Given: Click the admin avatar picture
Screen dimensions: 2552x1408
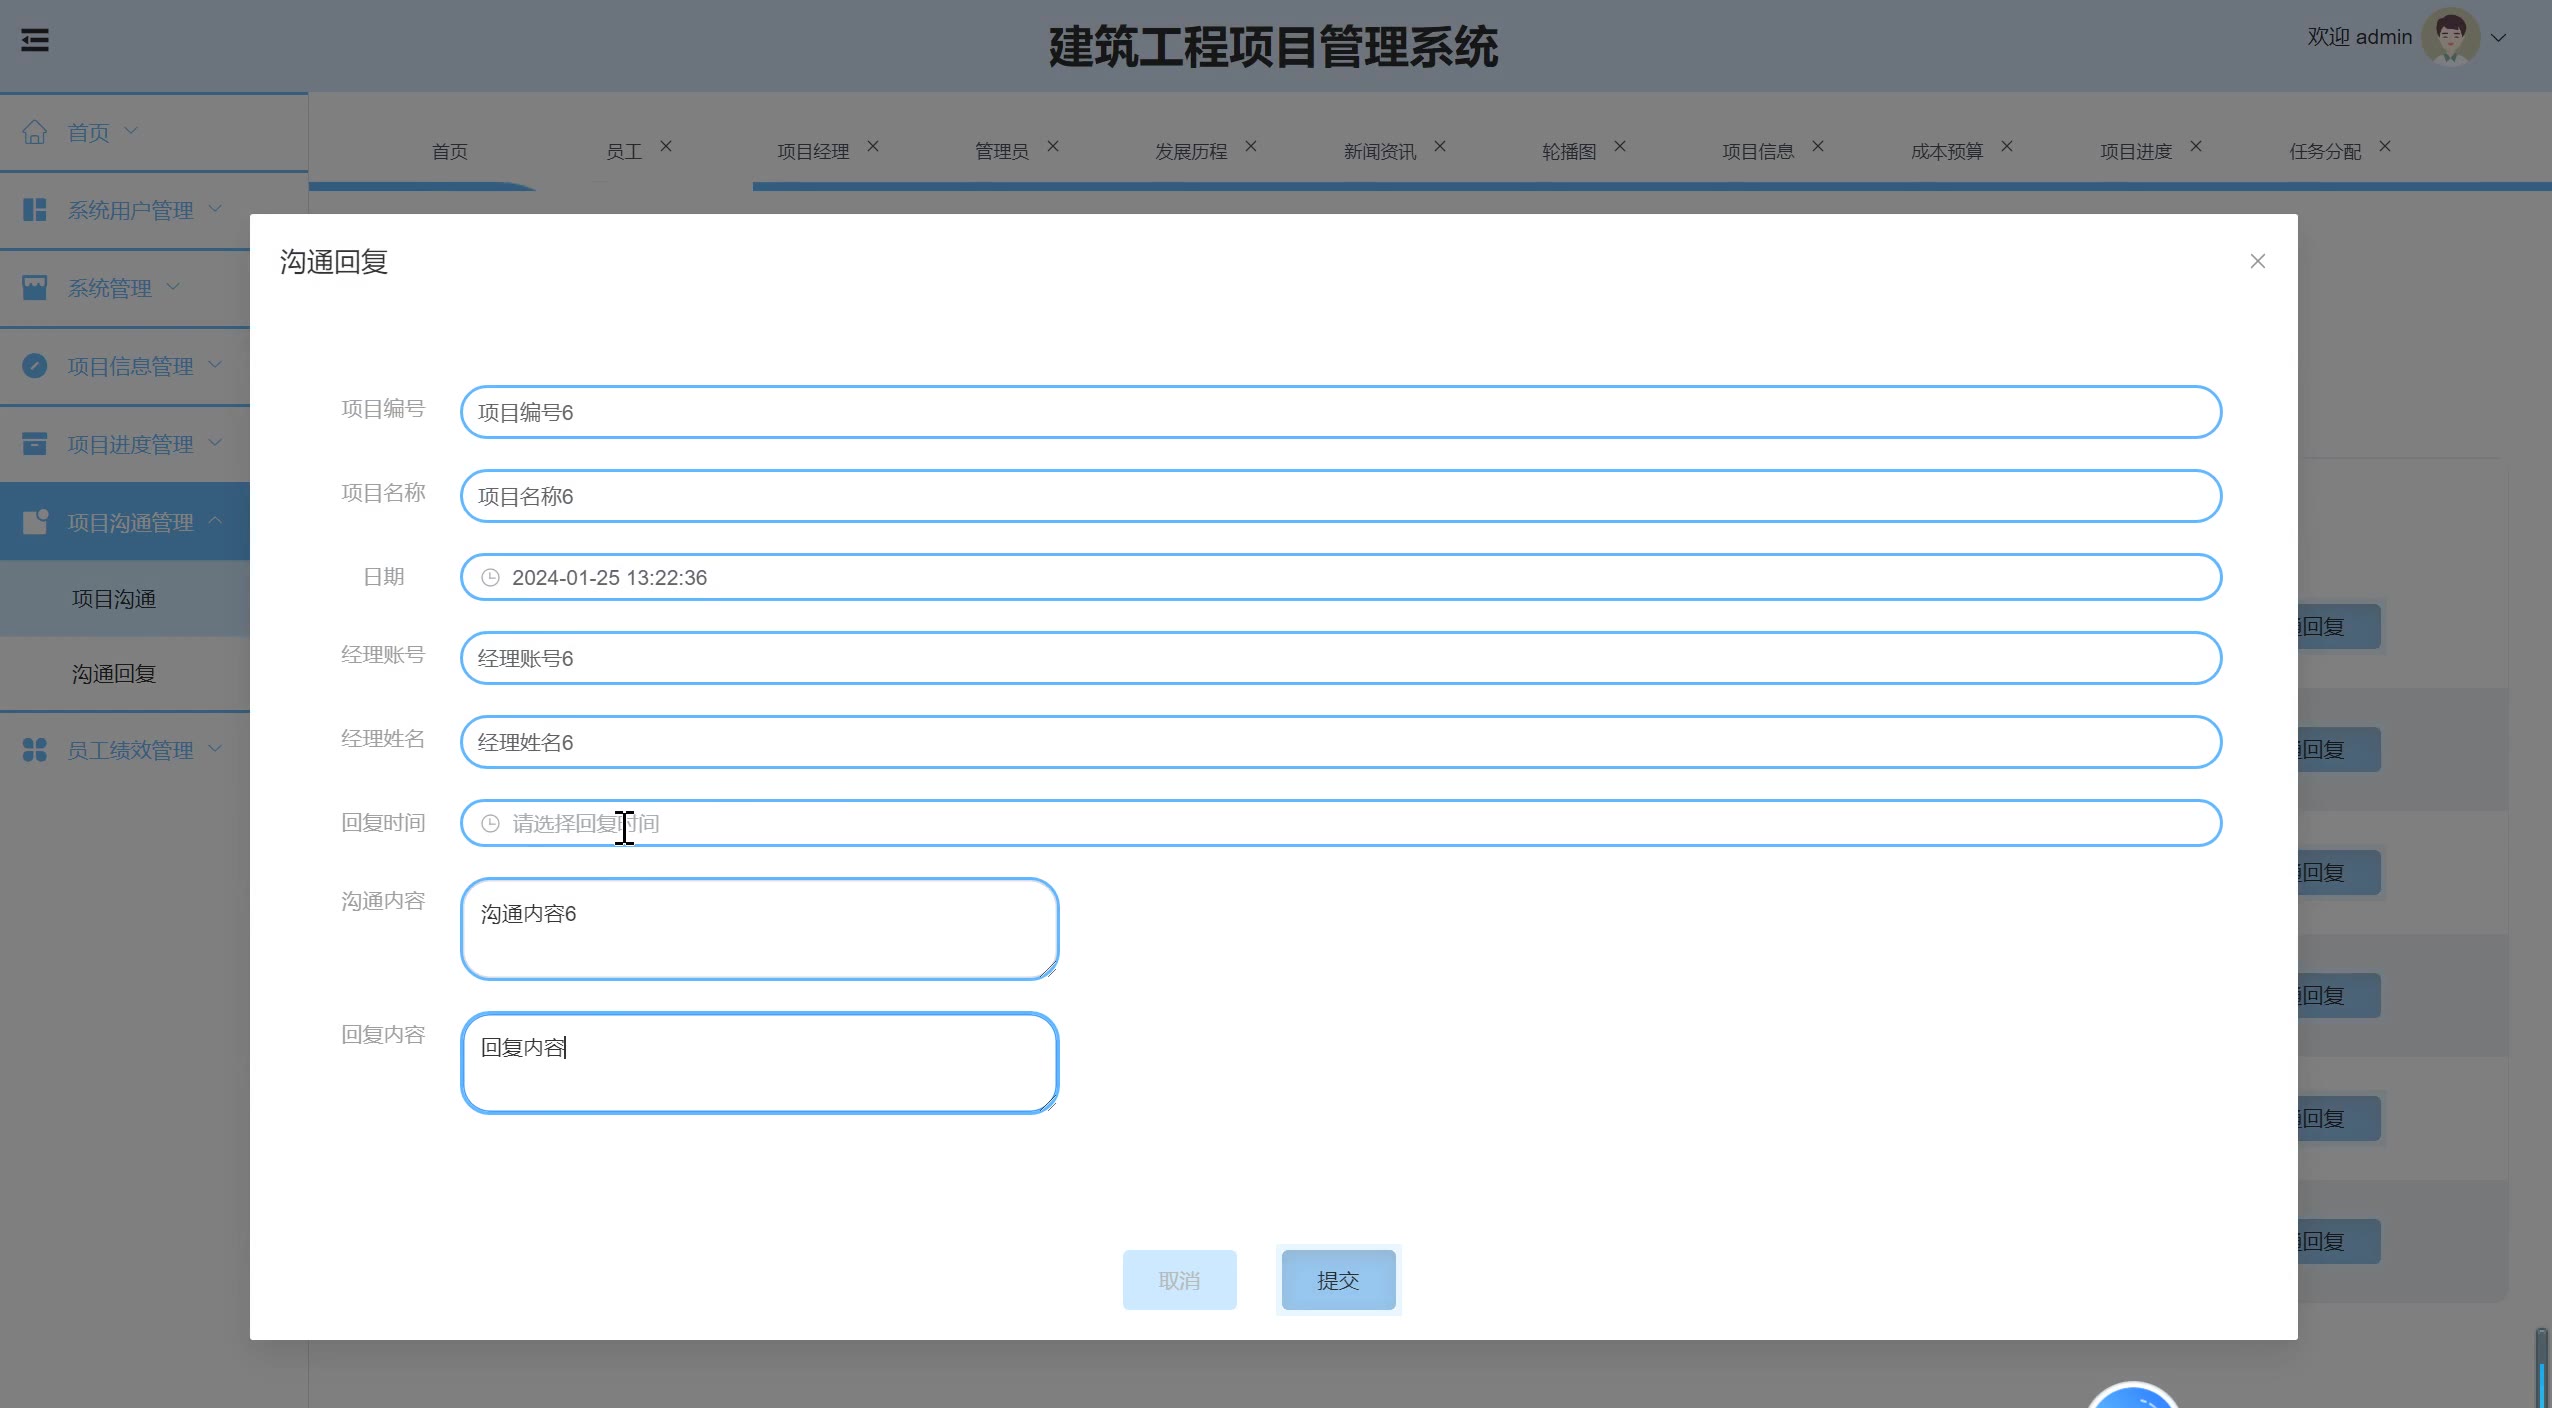Looking at the screenshot, I should point(2449,38).
